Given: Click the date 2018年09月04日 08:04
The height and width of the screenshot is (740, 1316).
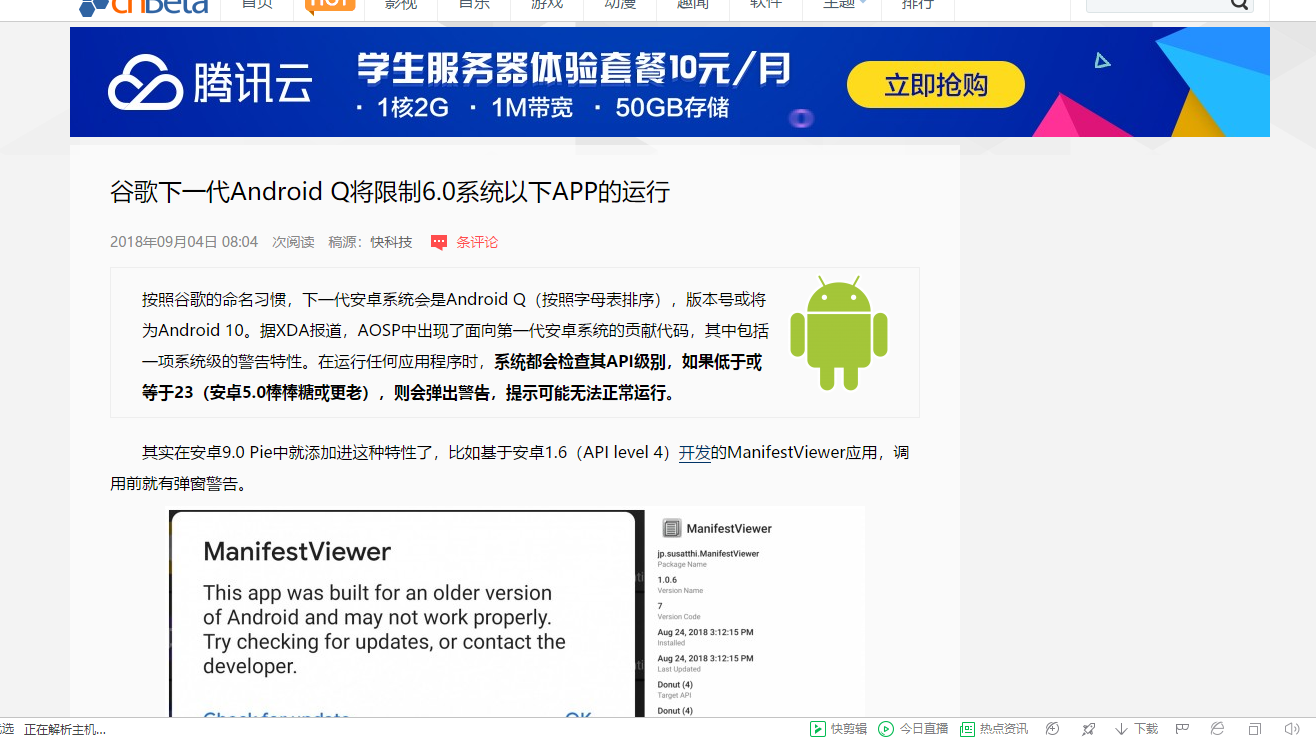Looking at the screenshot, I should pyautogui.click(x=184, y=242).
